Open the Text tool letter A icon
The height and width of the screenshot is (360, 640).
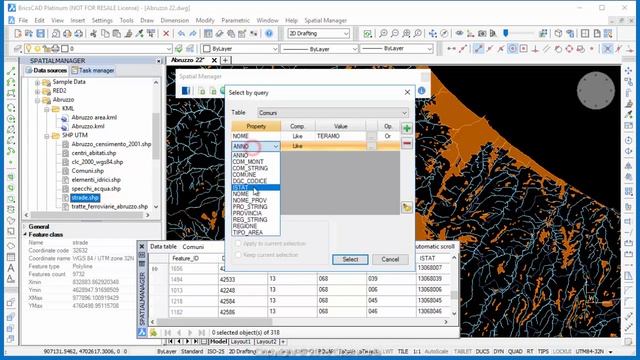(x=11, y=268)
